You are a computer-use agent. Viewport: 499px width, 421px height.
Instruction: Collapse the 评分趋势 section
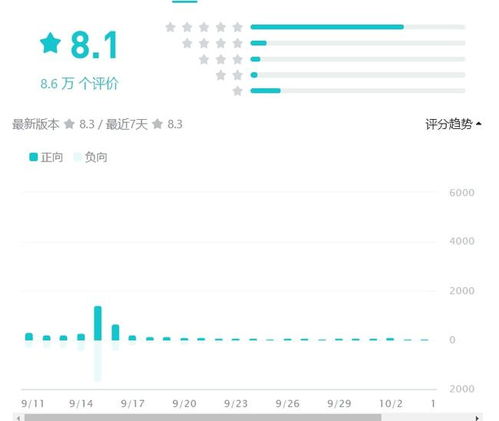coord(454,124)
